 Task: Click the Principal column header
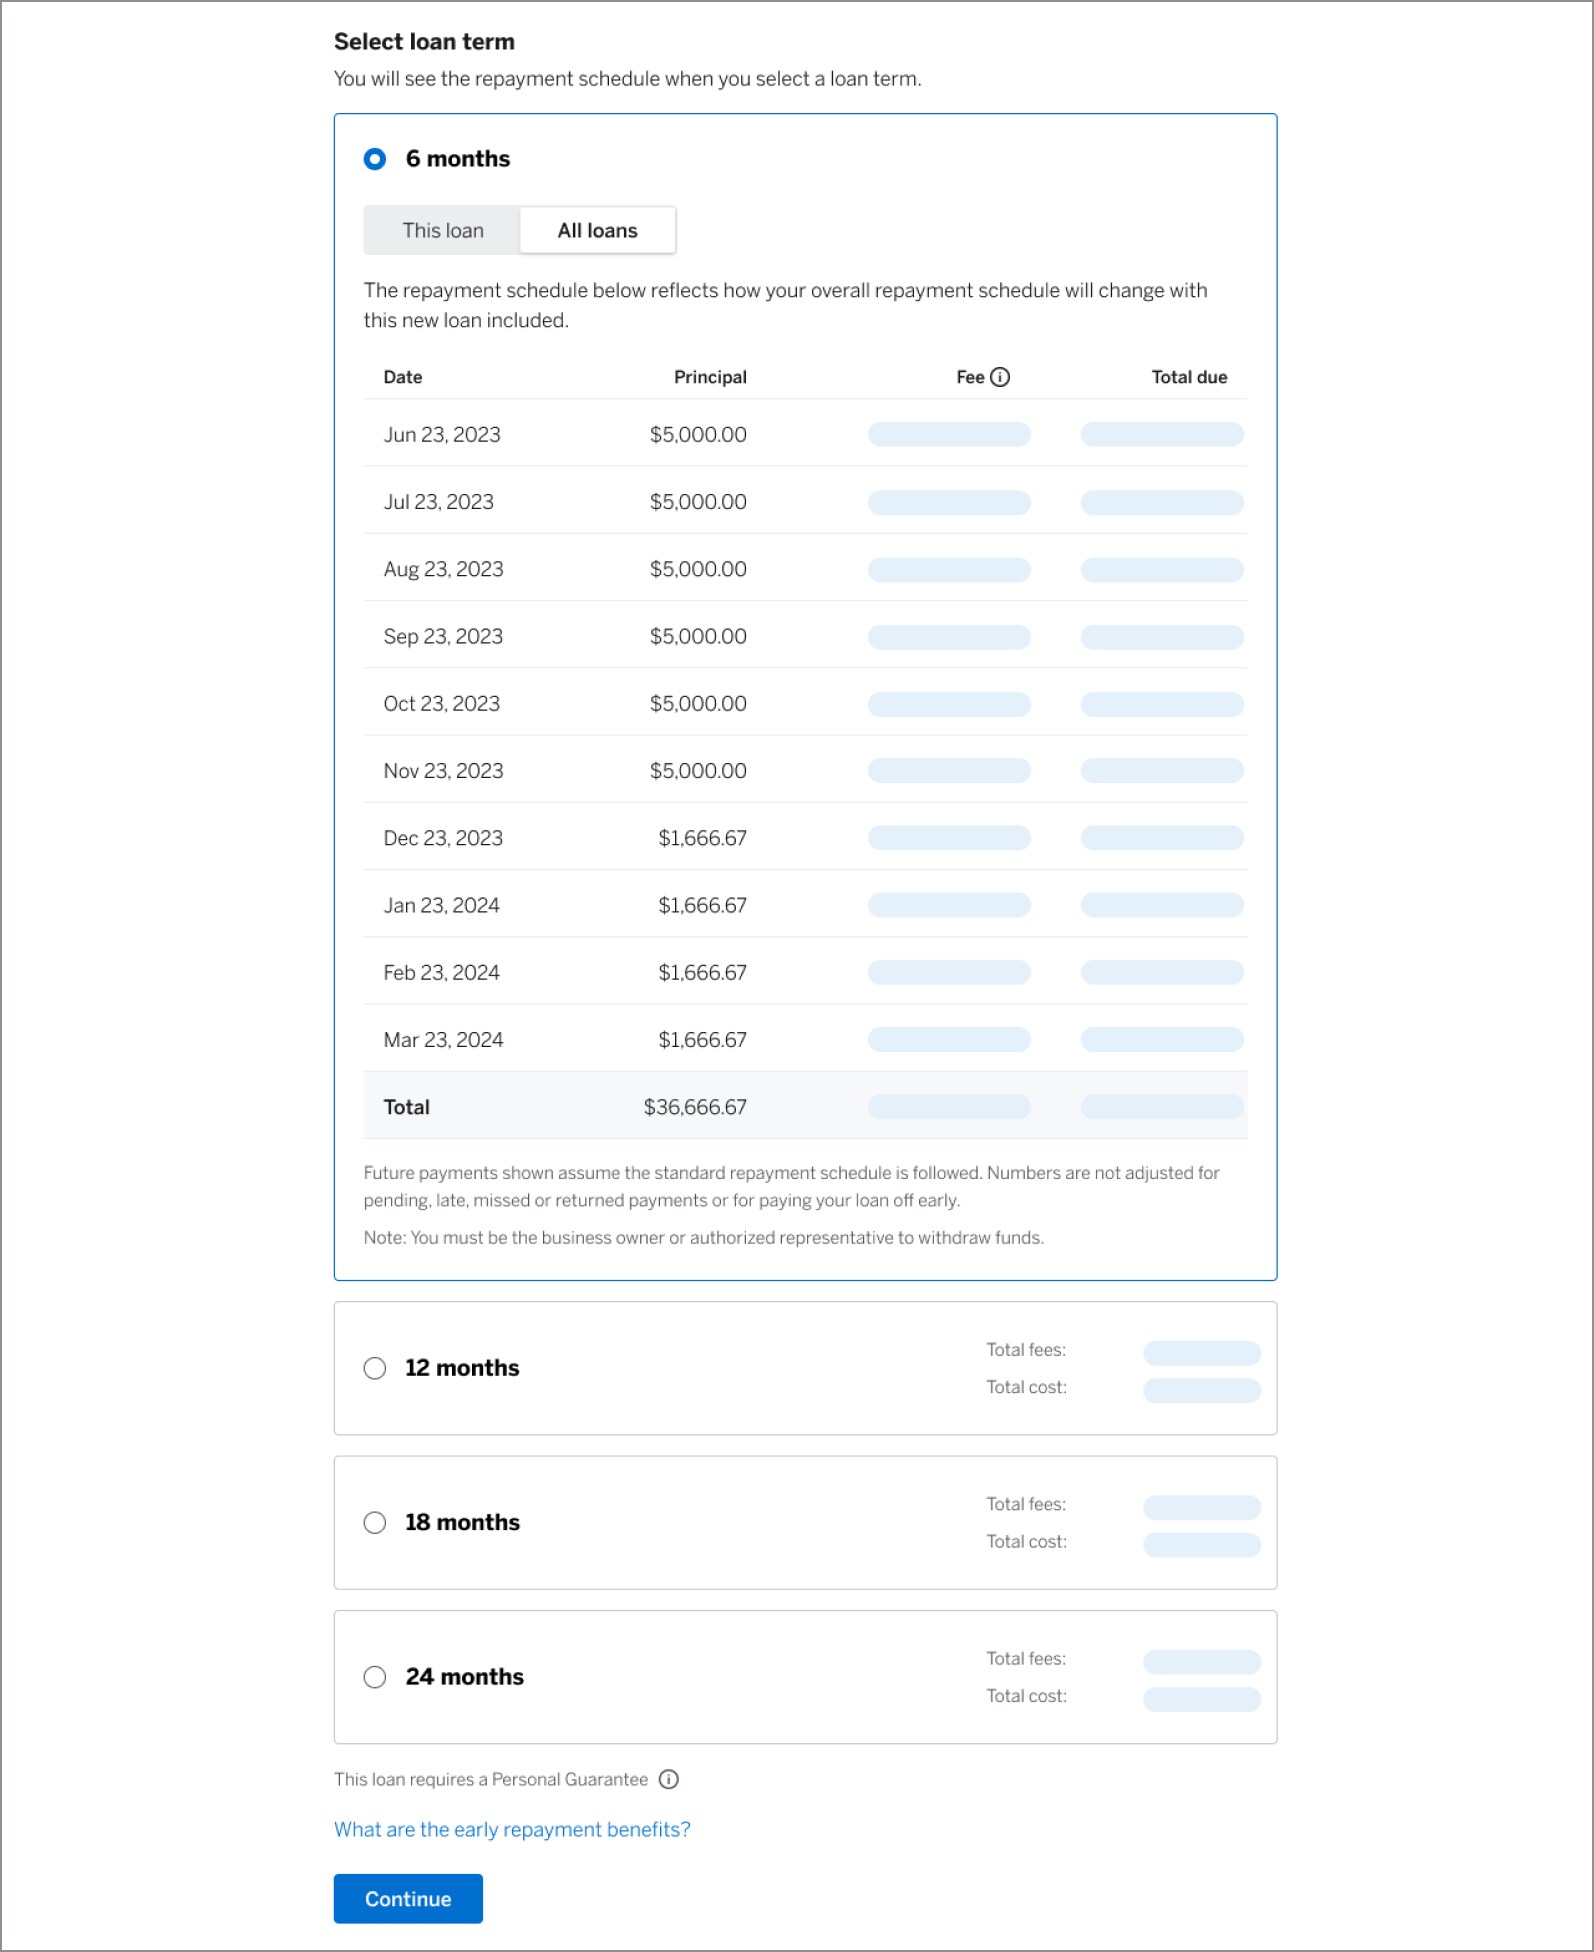(x=709, y=377)
